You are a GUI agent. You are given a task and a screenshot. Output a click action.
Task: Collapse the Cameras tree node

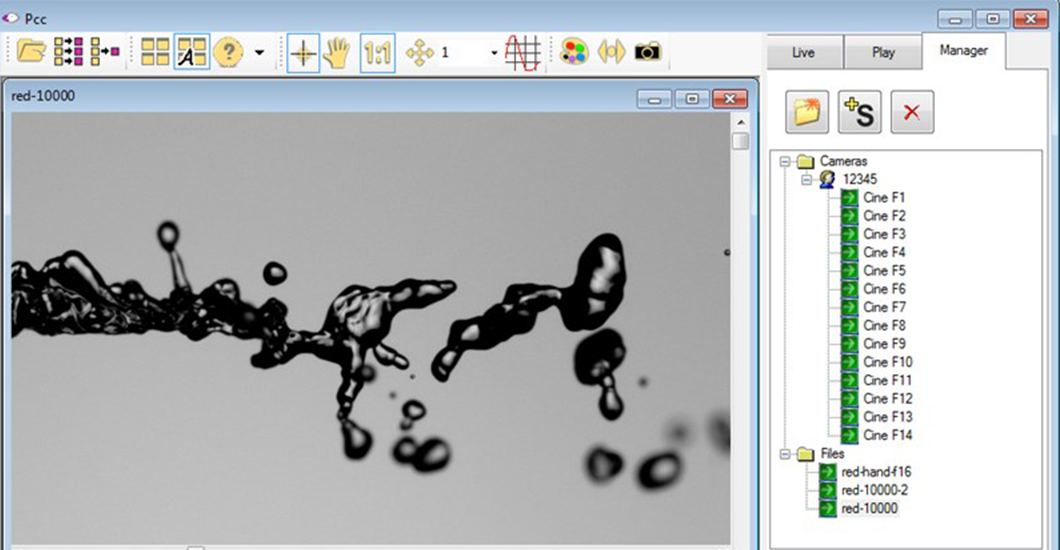click(785, 161)
